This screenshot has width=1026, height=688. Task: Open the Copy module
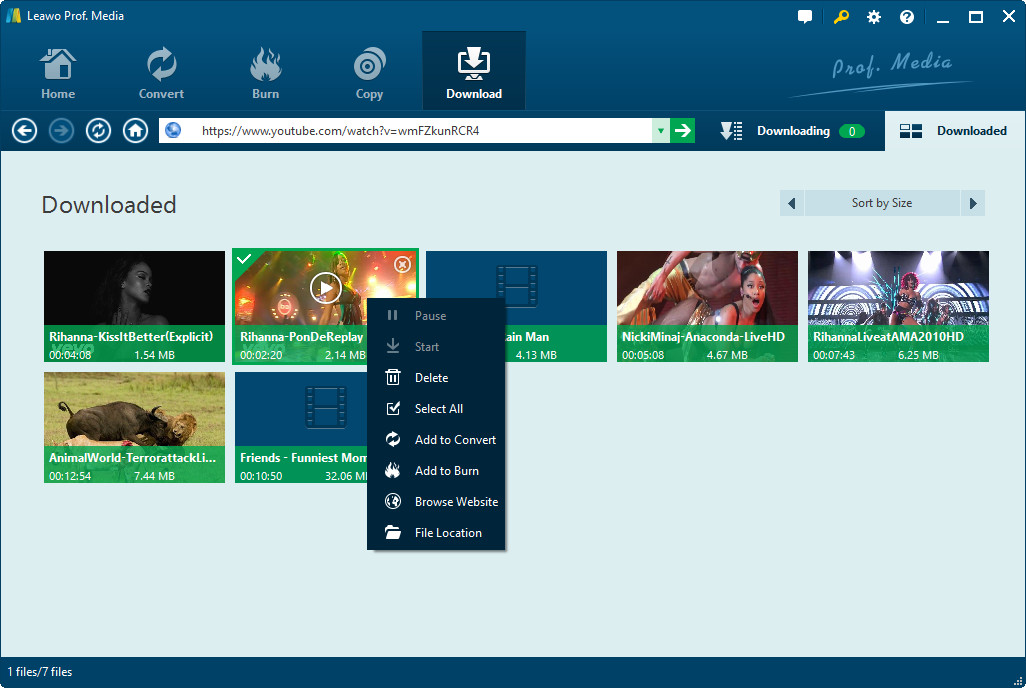tap(369, 73)
